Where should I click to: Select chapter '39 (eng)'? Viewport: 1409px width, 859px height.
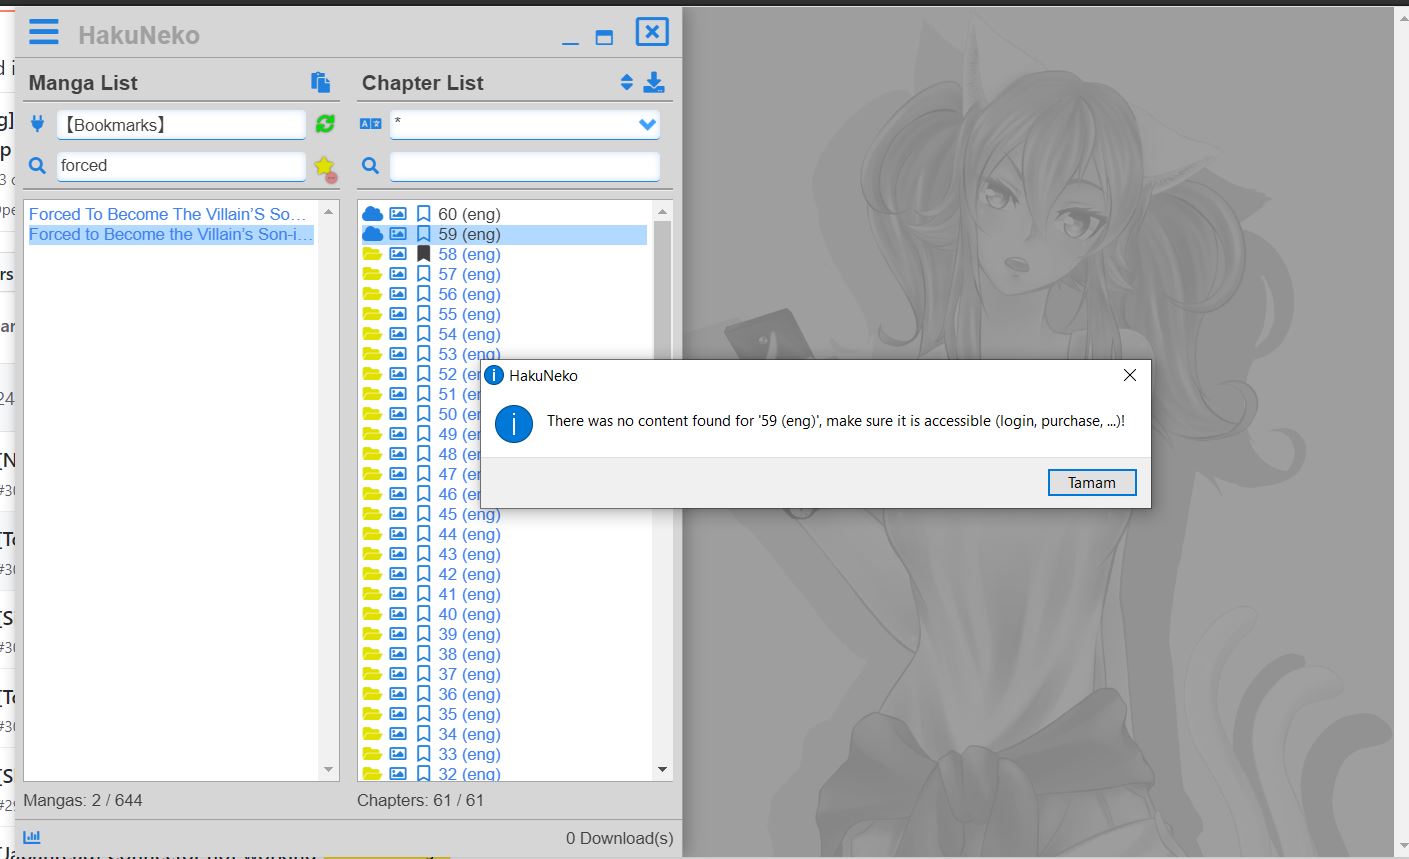(469, 634)
